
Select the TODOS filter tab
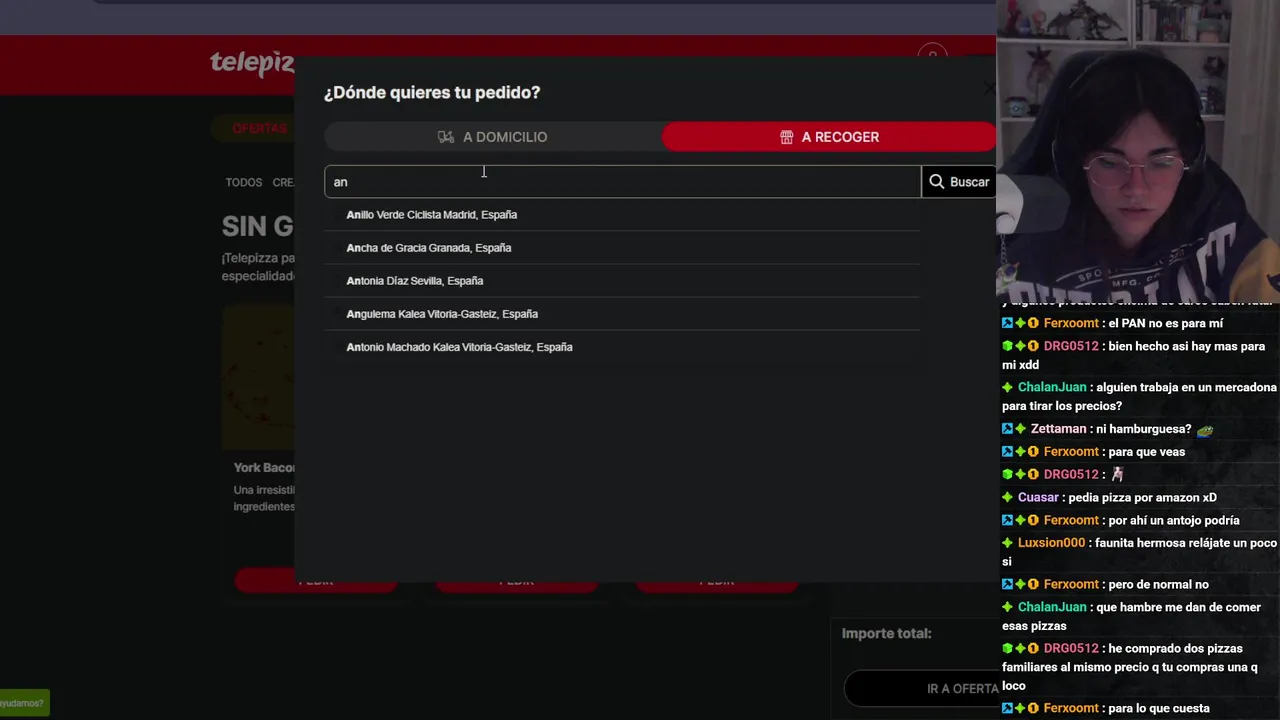[243, 183]
